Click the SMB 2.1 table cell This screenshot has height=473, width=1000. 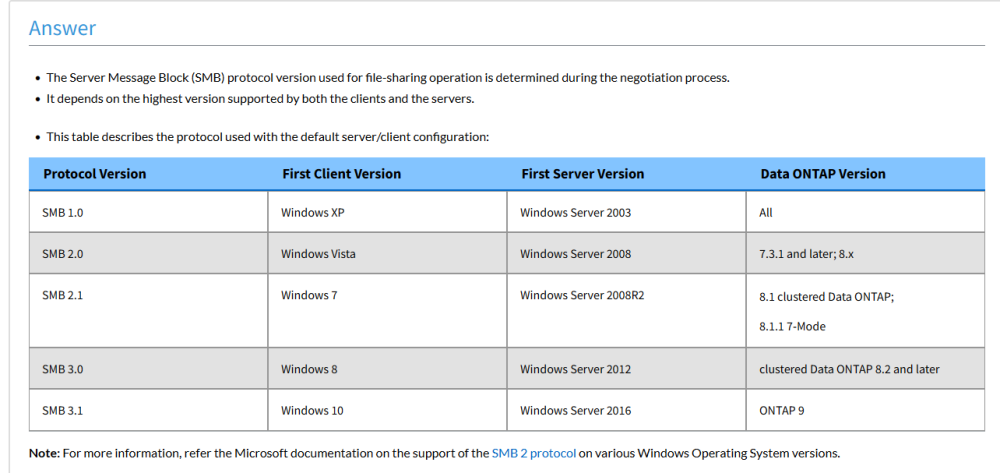coord(148,311)
